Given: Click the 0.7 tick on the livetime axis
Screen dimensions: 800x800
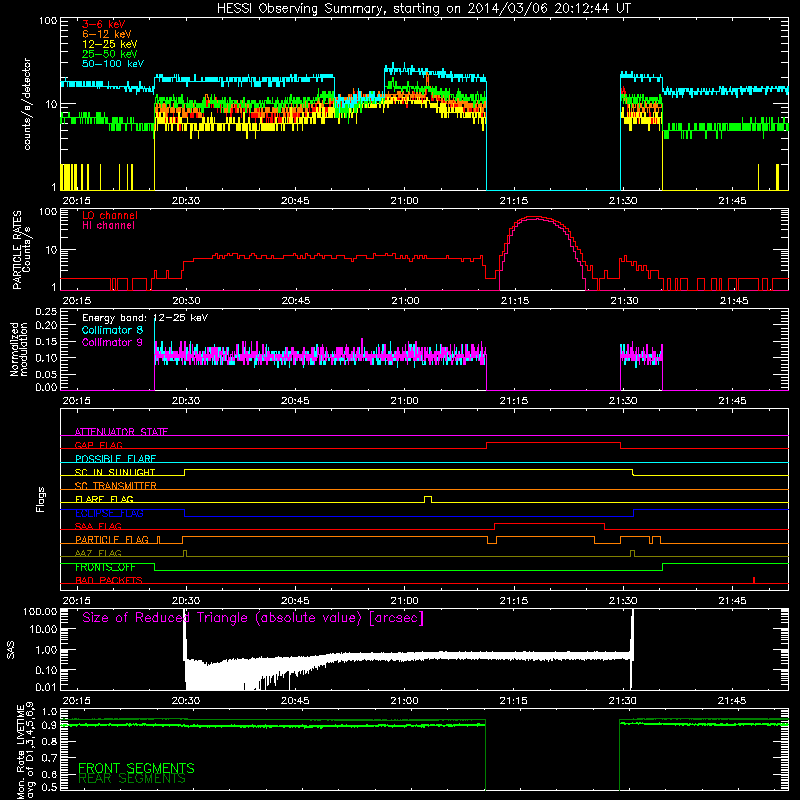Looking at the screenshot, I should point(49,758).
